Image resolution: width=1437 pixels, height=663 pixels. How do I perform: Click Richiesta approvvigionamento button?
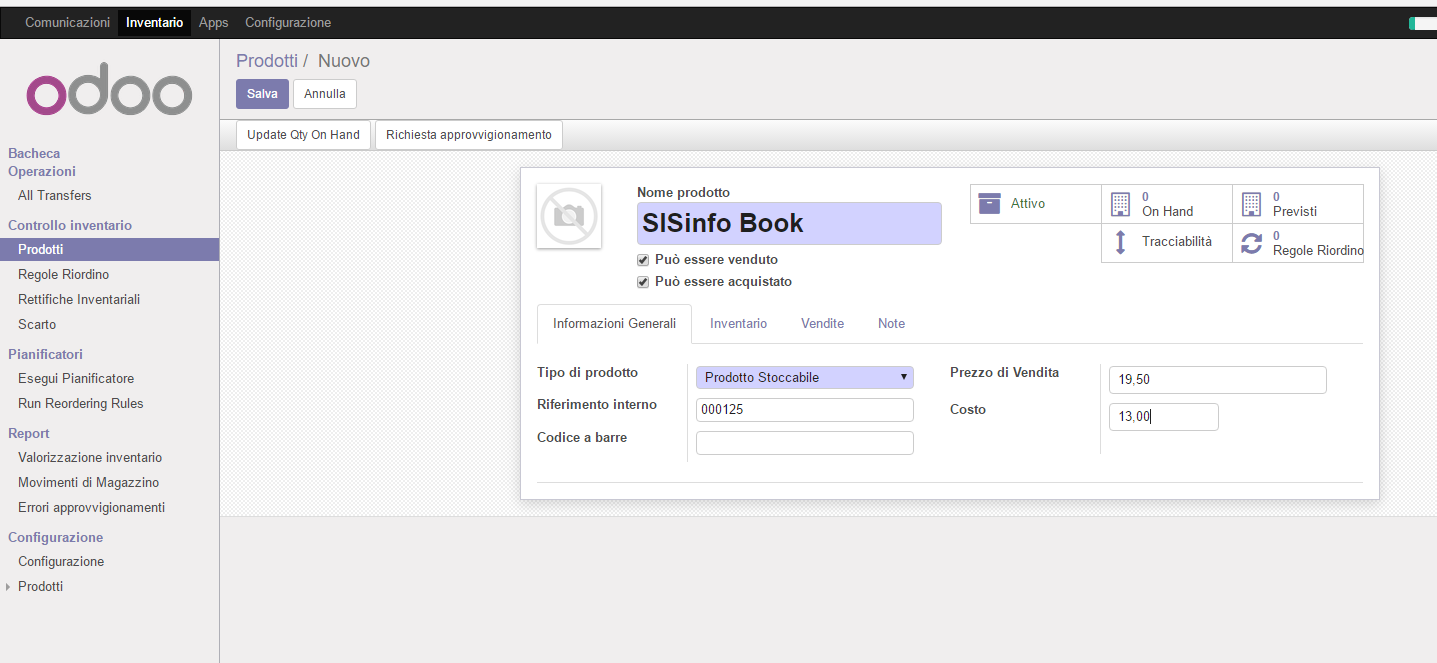point(469,135)
